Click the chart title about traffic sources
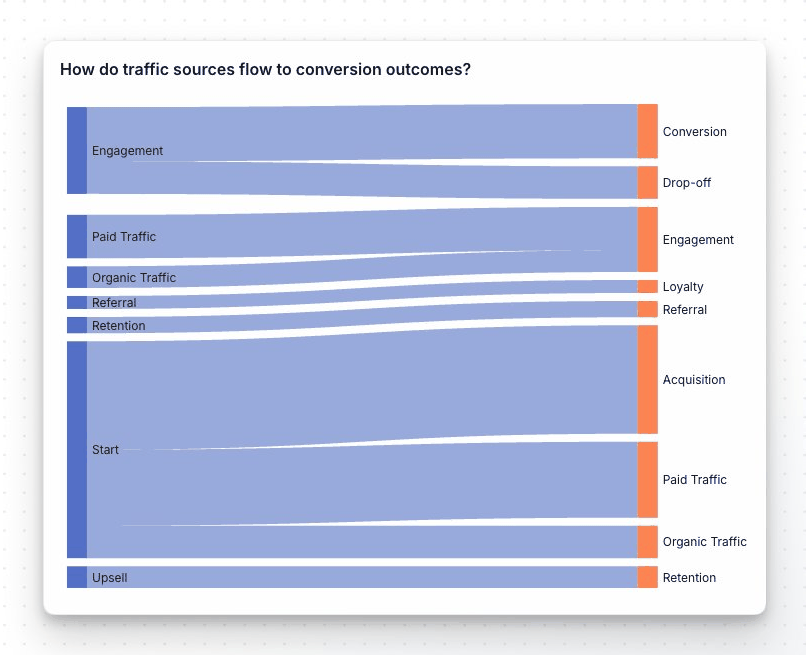 pos(265,69)
